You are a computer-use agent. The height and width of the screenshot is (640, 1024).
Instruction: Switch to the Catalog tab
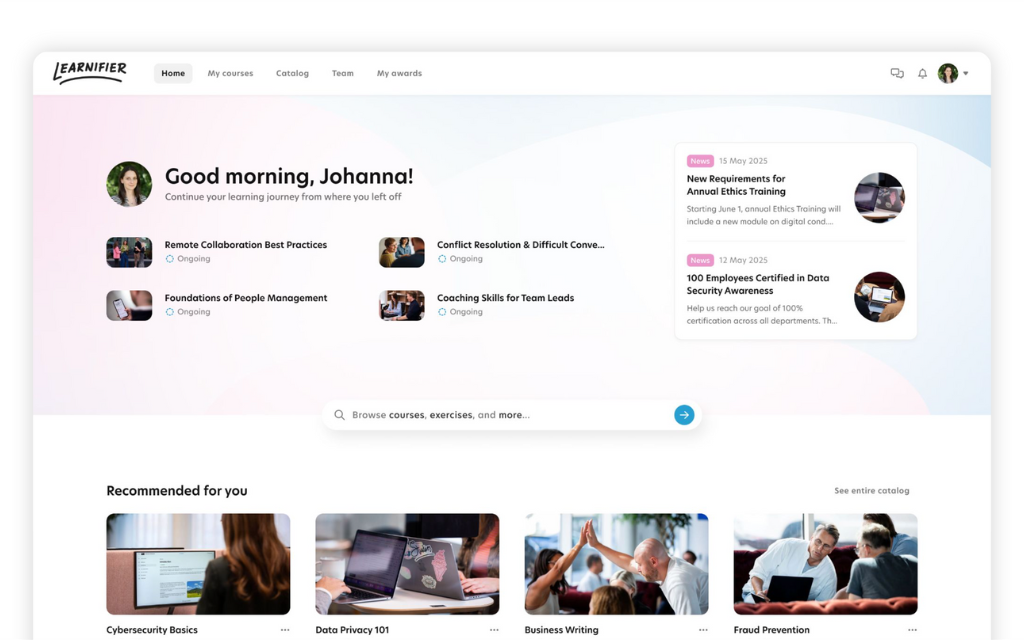(x=292, y=73)
